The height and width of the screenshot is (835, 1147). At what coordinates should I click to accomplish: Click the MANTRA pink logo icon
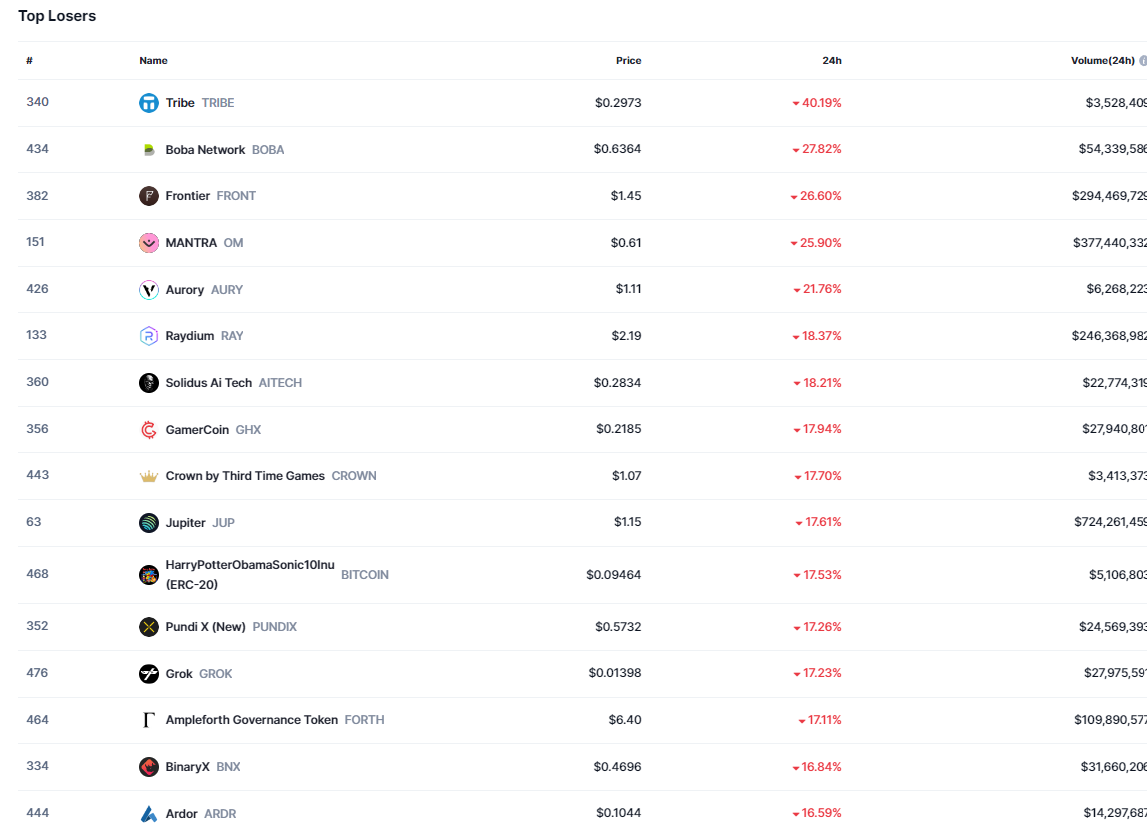click(x=149, y=243)
